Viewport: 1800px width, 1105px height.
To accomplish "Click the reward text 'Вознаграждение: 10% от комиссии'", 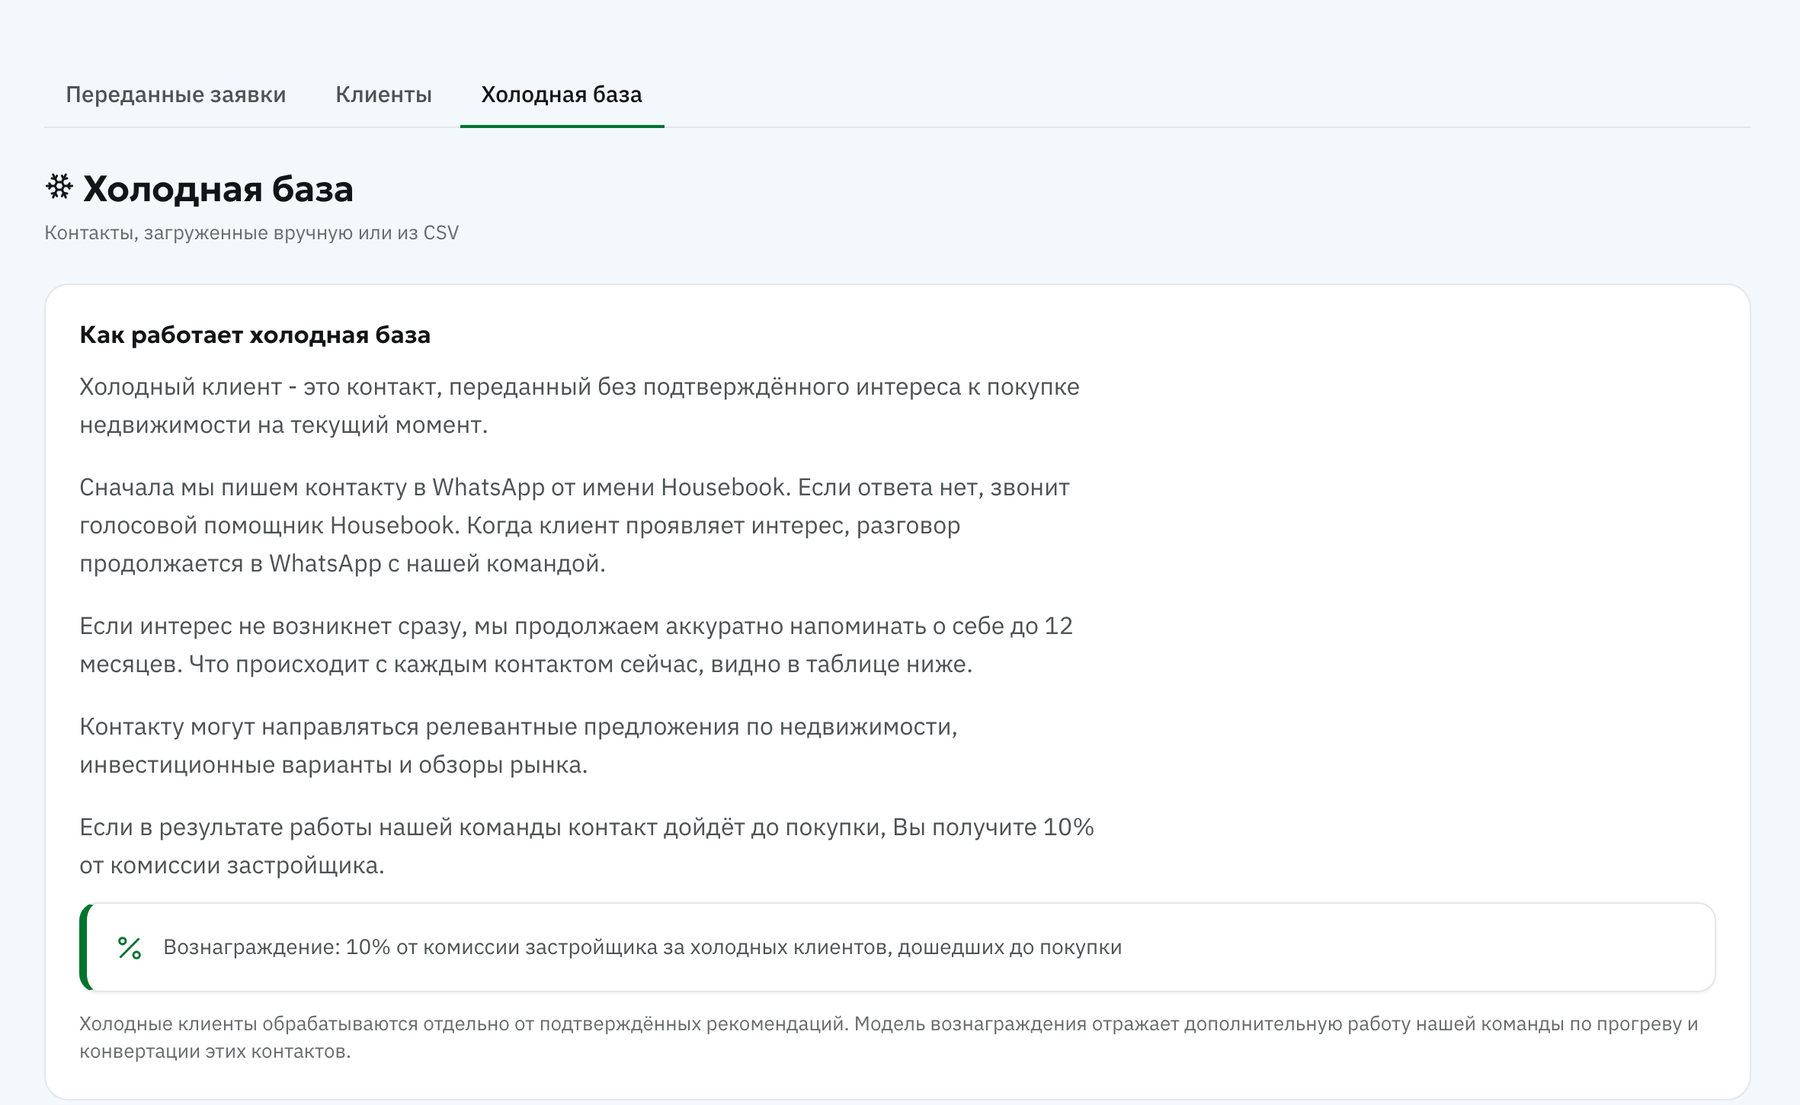I will coord(642,947).
